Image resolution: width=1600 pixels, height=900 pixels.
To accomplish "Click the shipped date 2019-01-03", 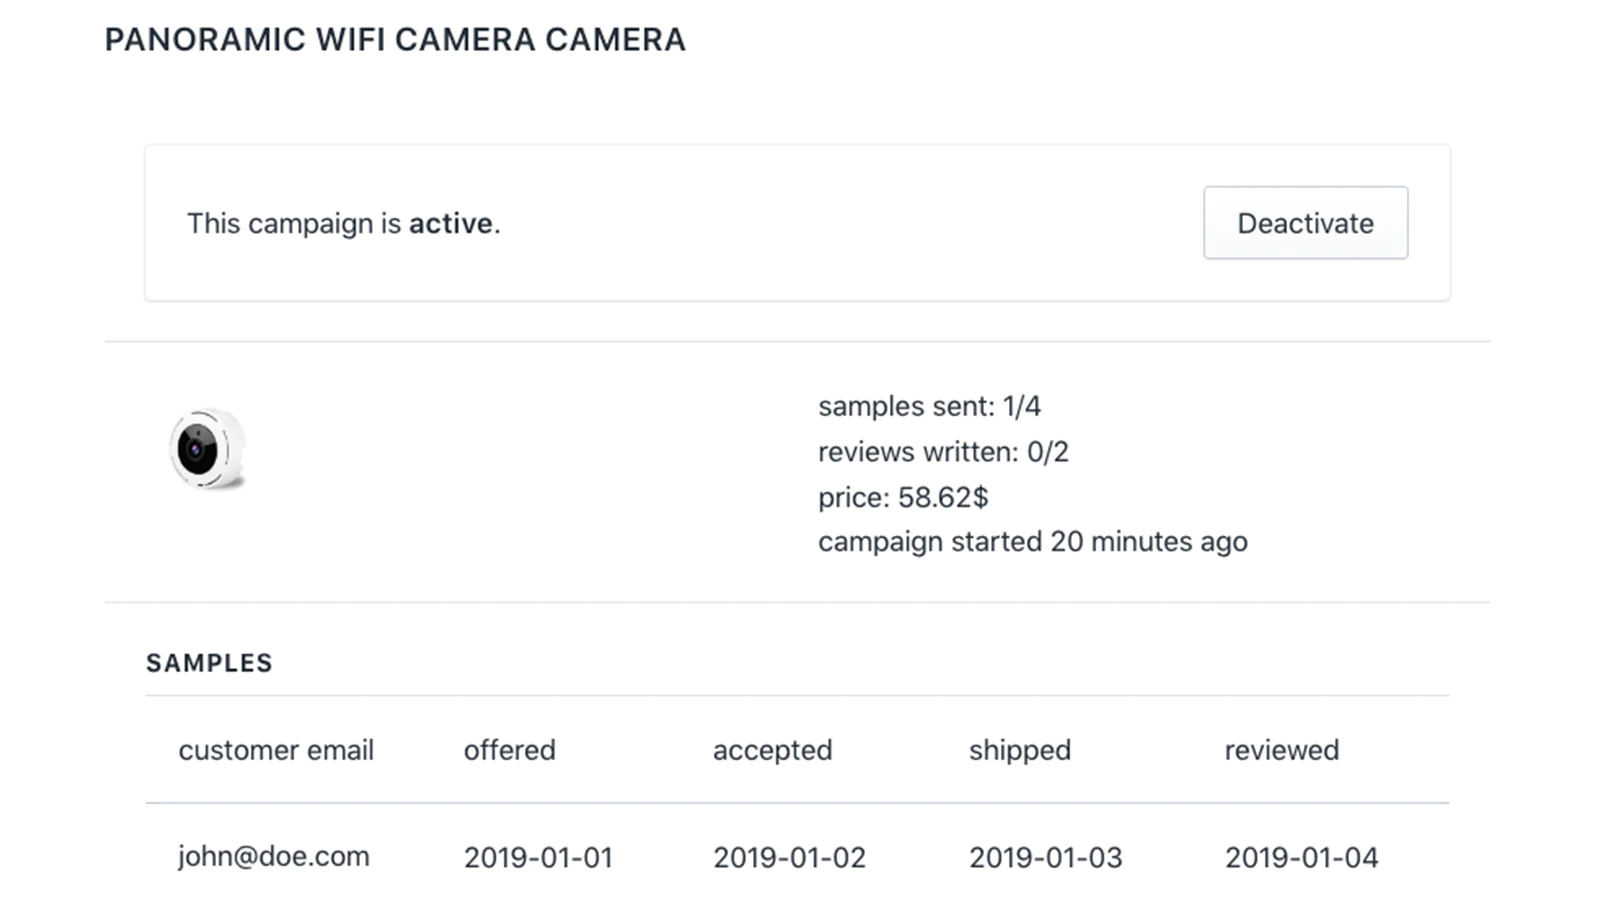I will click(x=1046, y=857).
